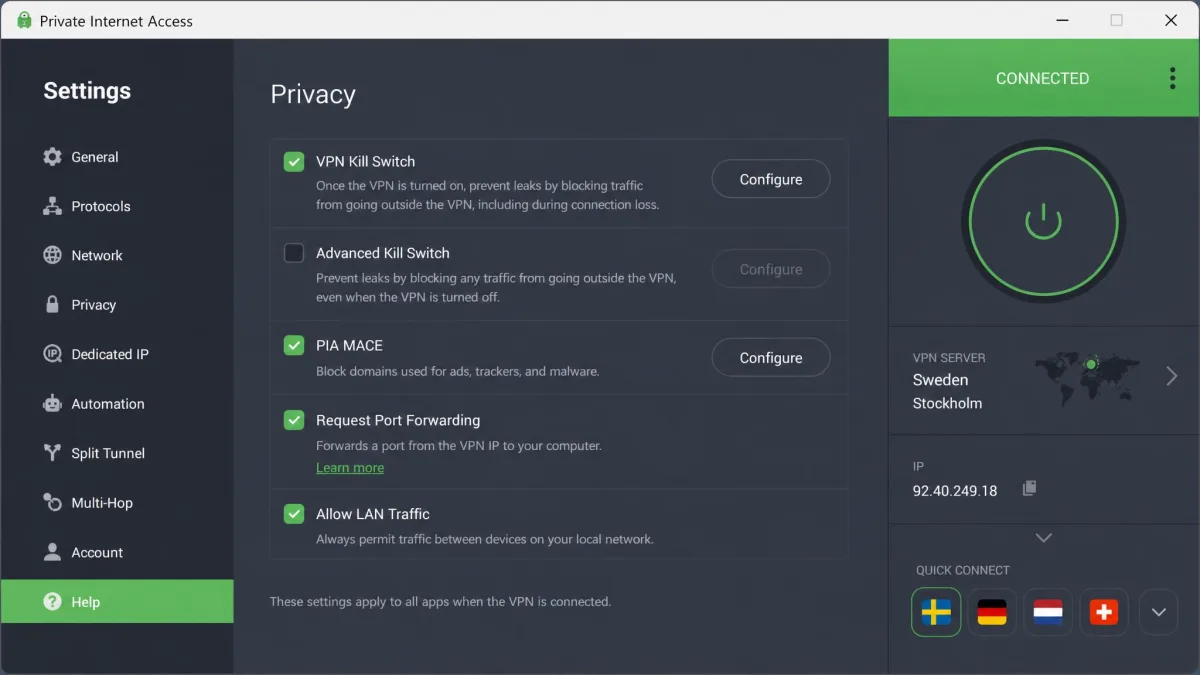Click the Multi-Hop icon

(x=52, y=503)
